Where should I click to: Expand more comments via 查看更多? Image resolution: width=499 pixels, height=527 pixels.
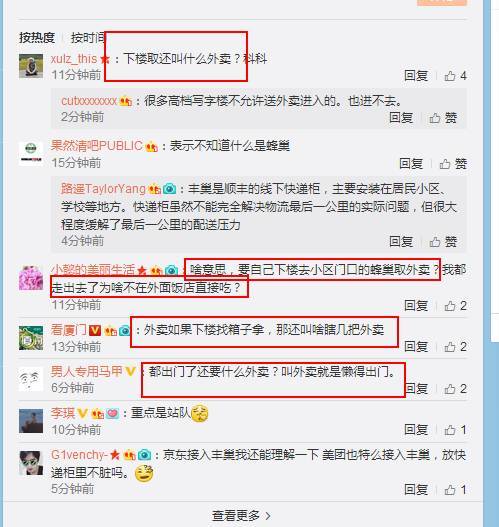[241, 516]
